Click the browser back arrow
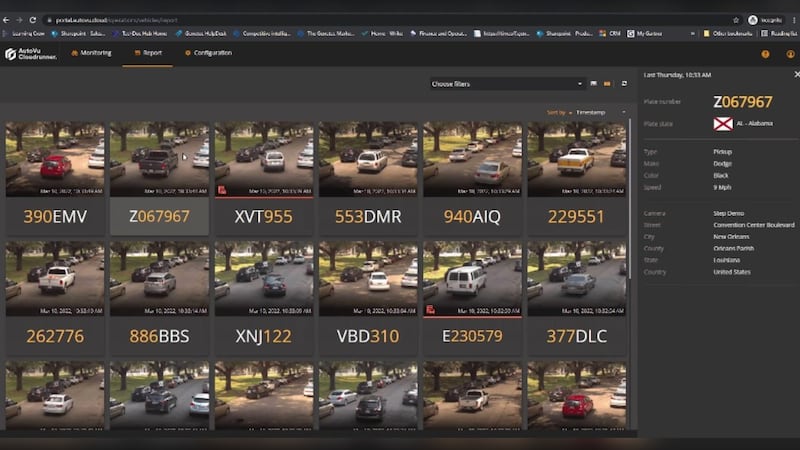This screenshot has height=450, width=800. coord(6,20)
